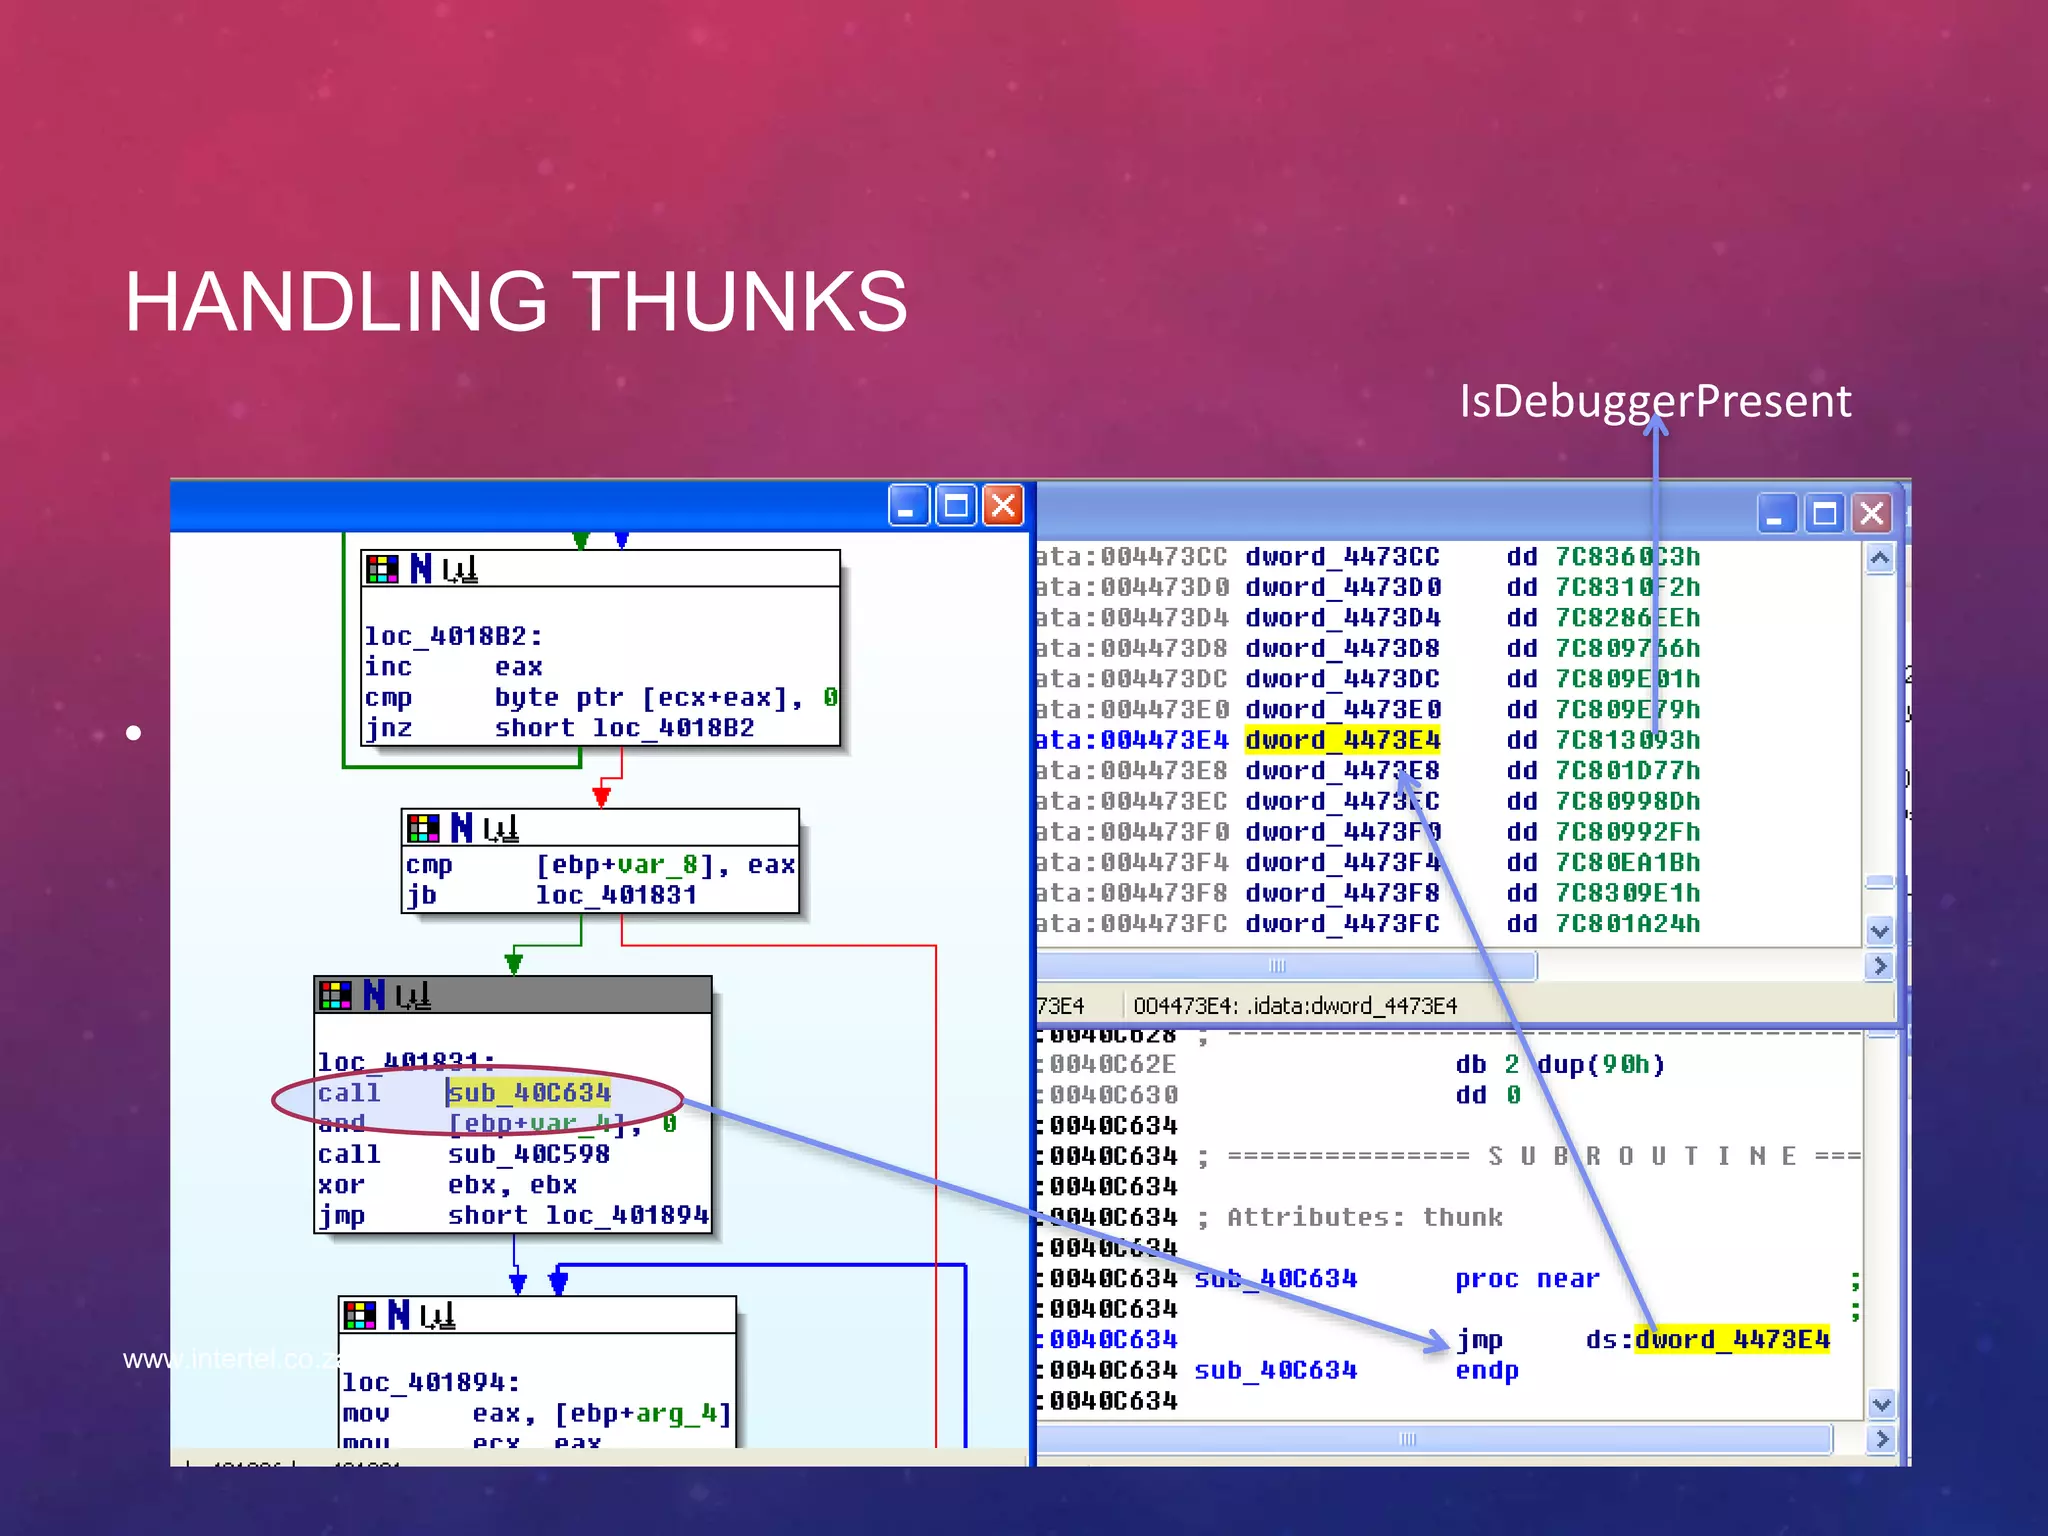Click the IsDebuggerPresent label
The width and height of the screenshot is (2048, 1536).
[1655, 400]
